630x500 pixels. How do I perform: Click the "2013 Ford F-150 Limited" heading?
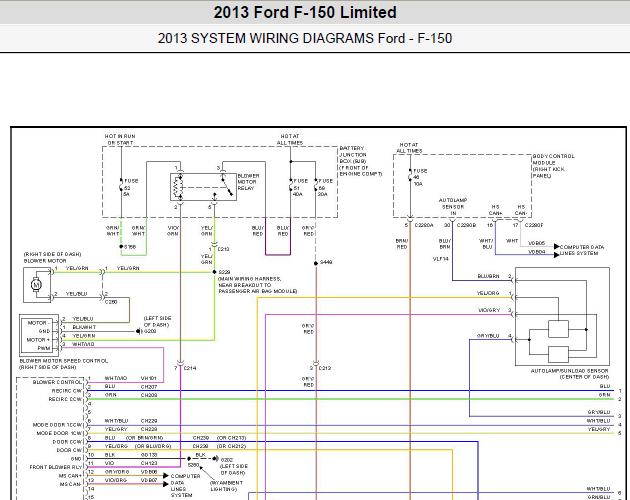(305, 12)
